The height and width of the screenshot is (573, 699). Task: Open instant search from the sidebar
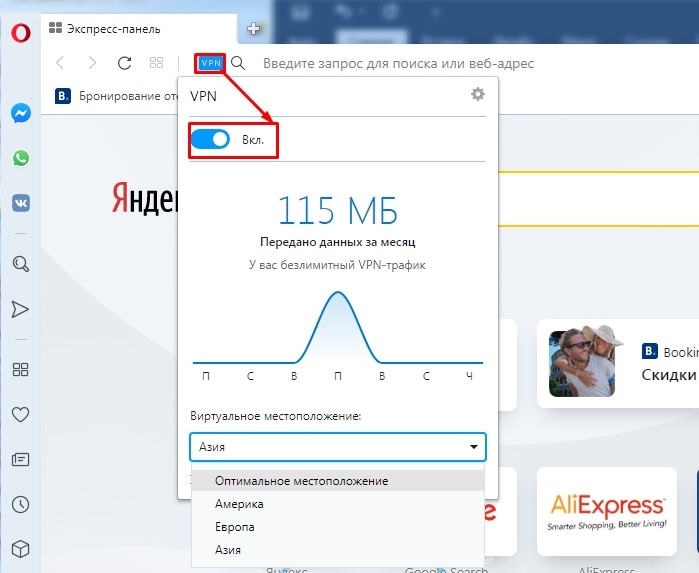tap(21, 264)
